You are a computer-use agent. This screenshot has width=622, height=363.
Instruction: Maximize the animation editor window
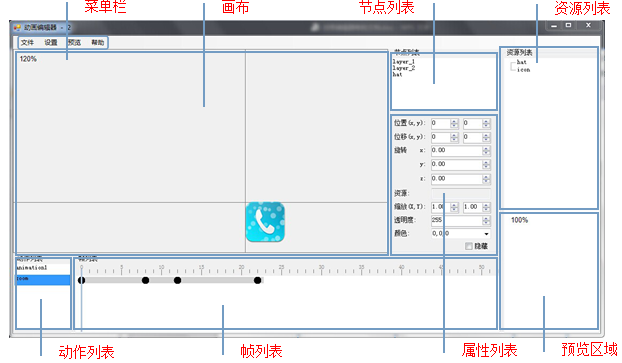click(568, 25)
